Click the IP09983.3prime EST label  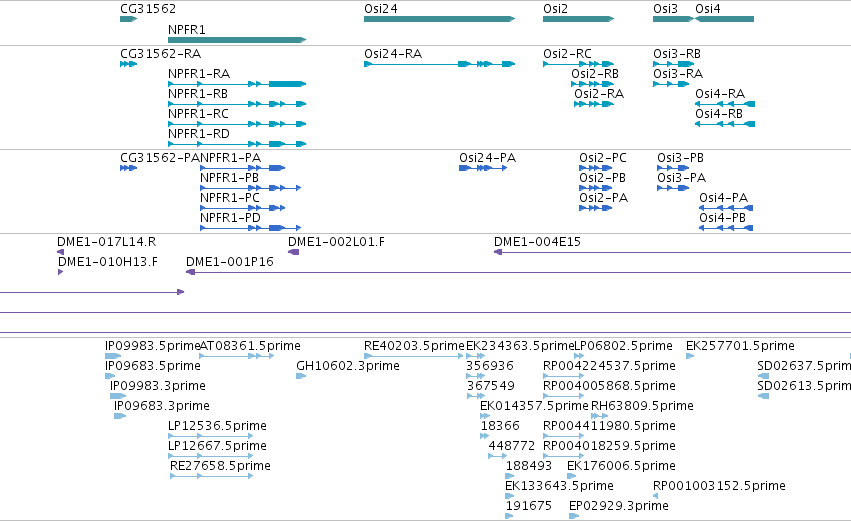tap(158, 386)
